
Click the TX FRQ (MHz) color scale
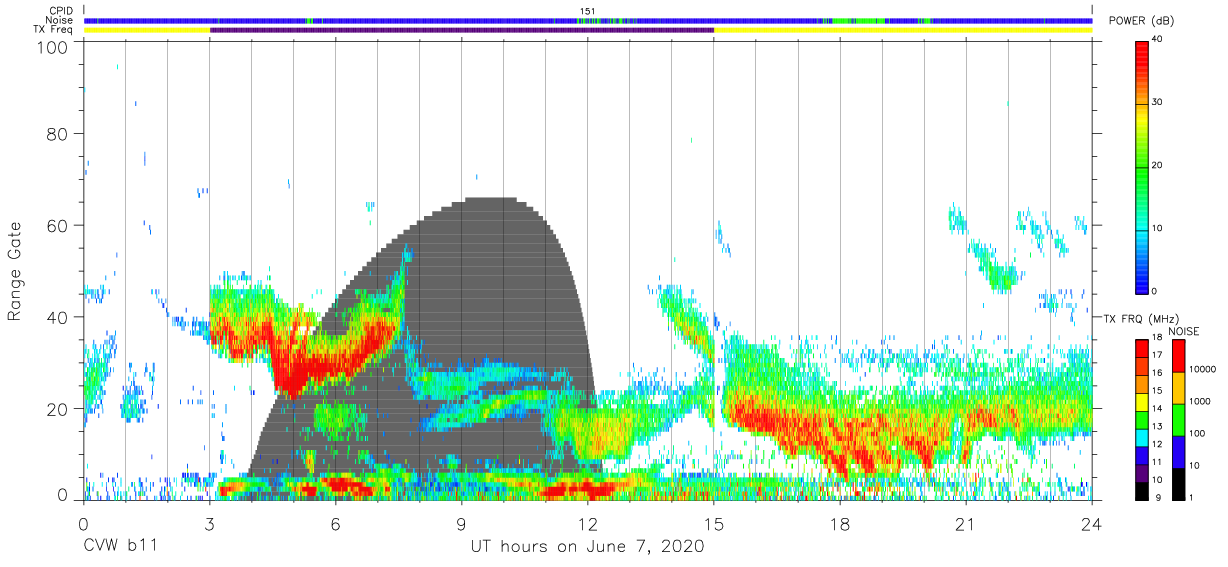click(x=1141, y=419)
